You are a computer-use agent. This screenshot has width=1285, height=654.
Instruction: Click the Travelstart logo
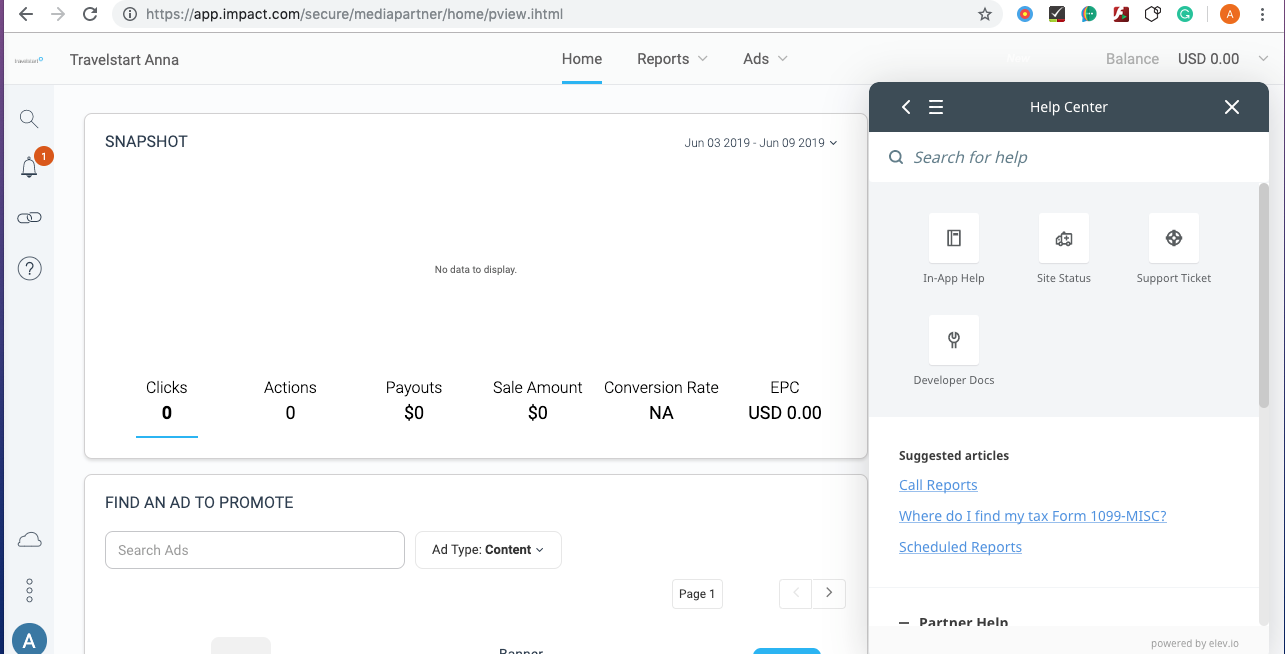[29, 60]
